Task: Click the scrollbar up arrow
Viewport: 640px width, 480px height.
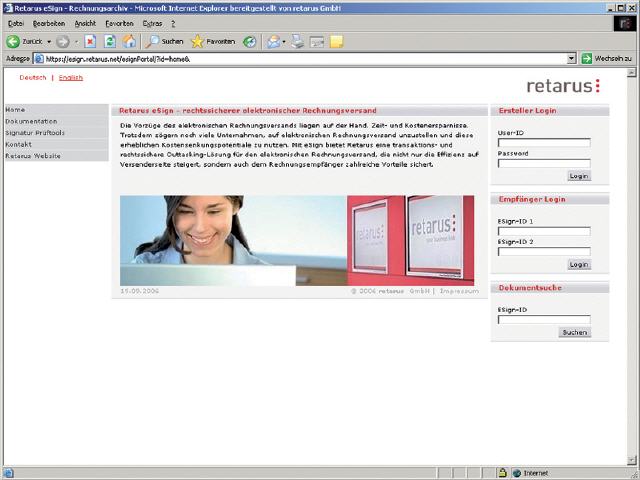Action: [x=631, y=73]
